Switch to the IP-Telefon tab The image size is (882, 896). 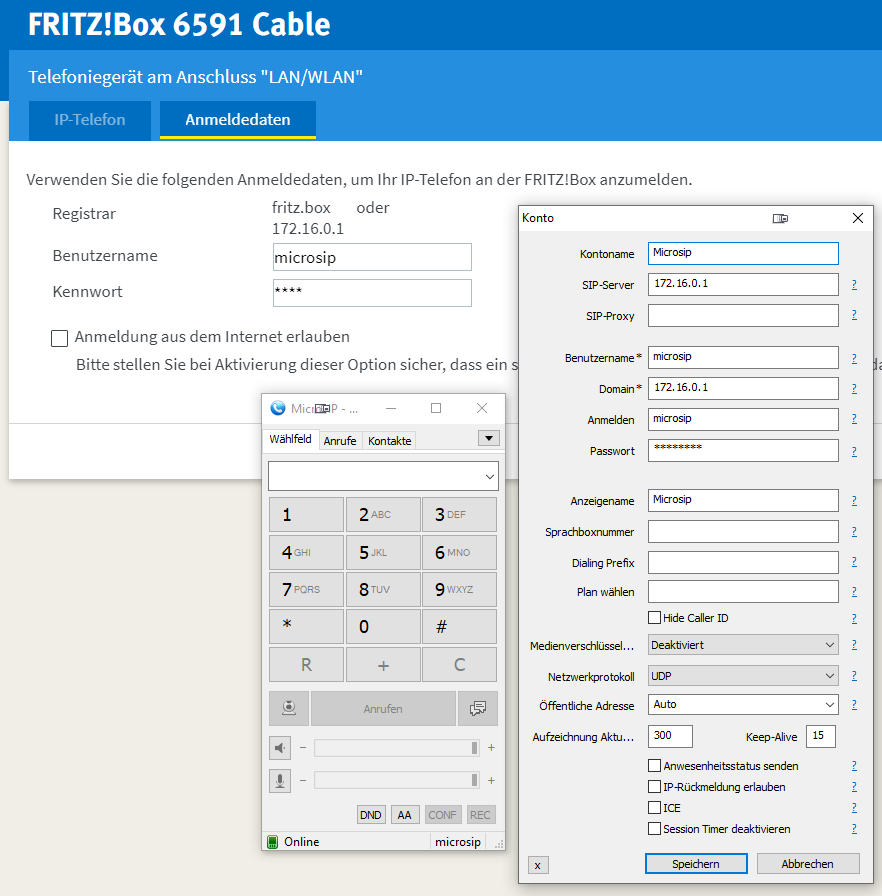(90, 120)
